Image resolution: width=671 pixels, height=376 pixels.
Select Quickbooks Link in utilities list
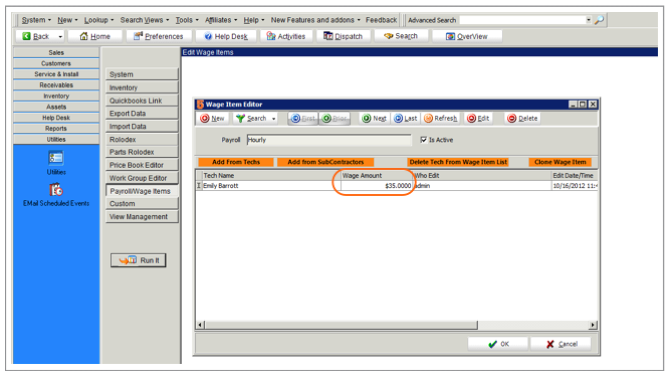(142, 101)
